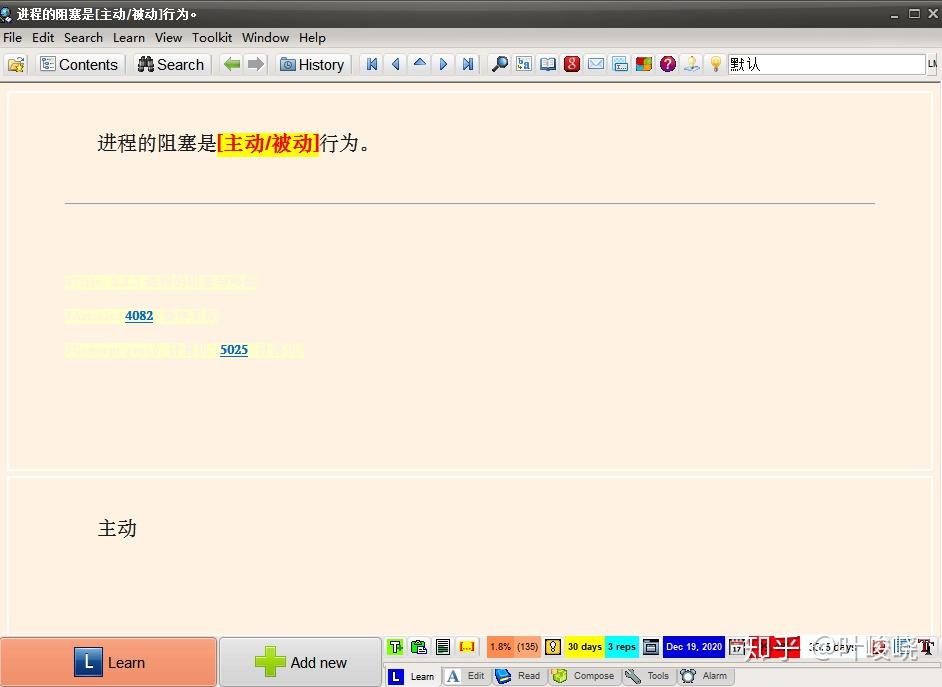Click the red Google search icon
Viewport: 942px width, 687px height.
[x=572, y=64]
